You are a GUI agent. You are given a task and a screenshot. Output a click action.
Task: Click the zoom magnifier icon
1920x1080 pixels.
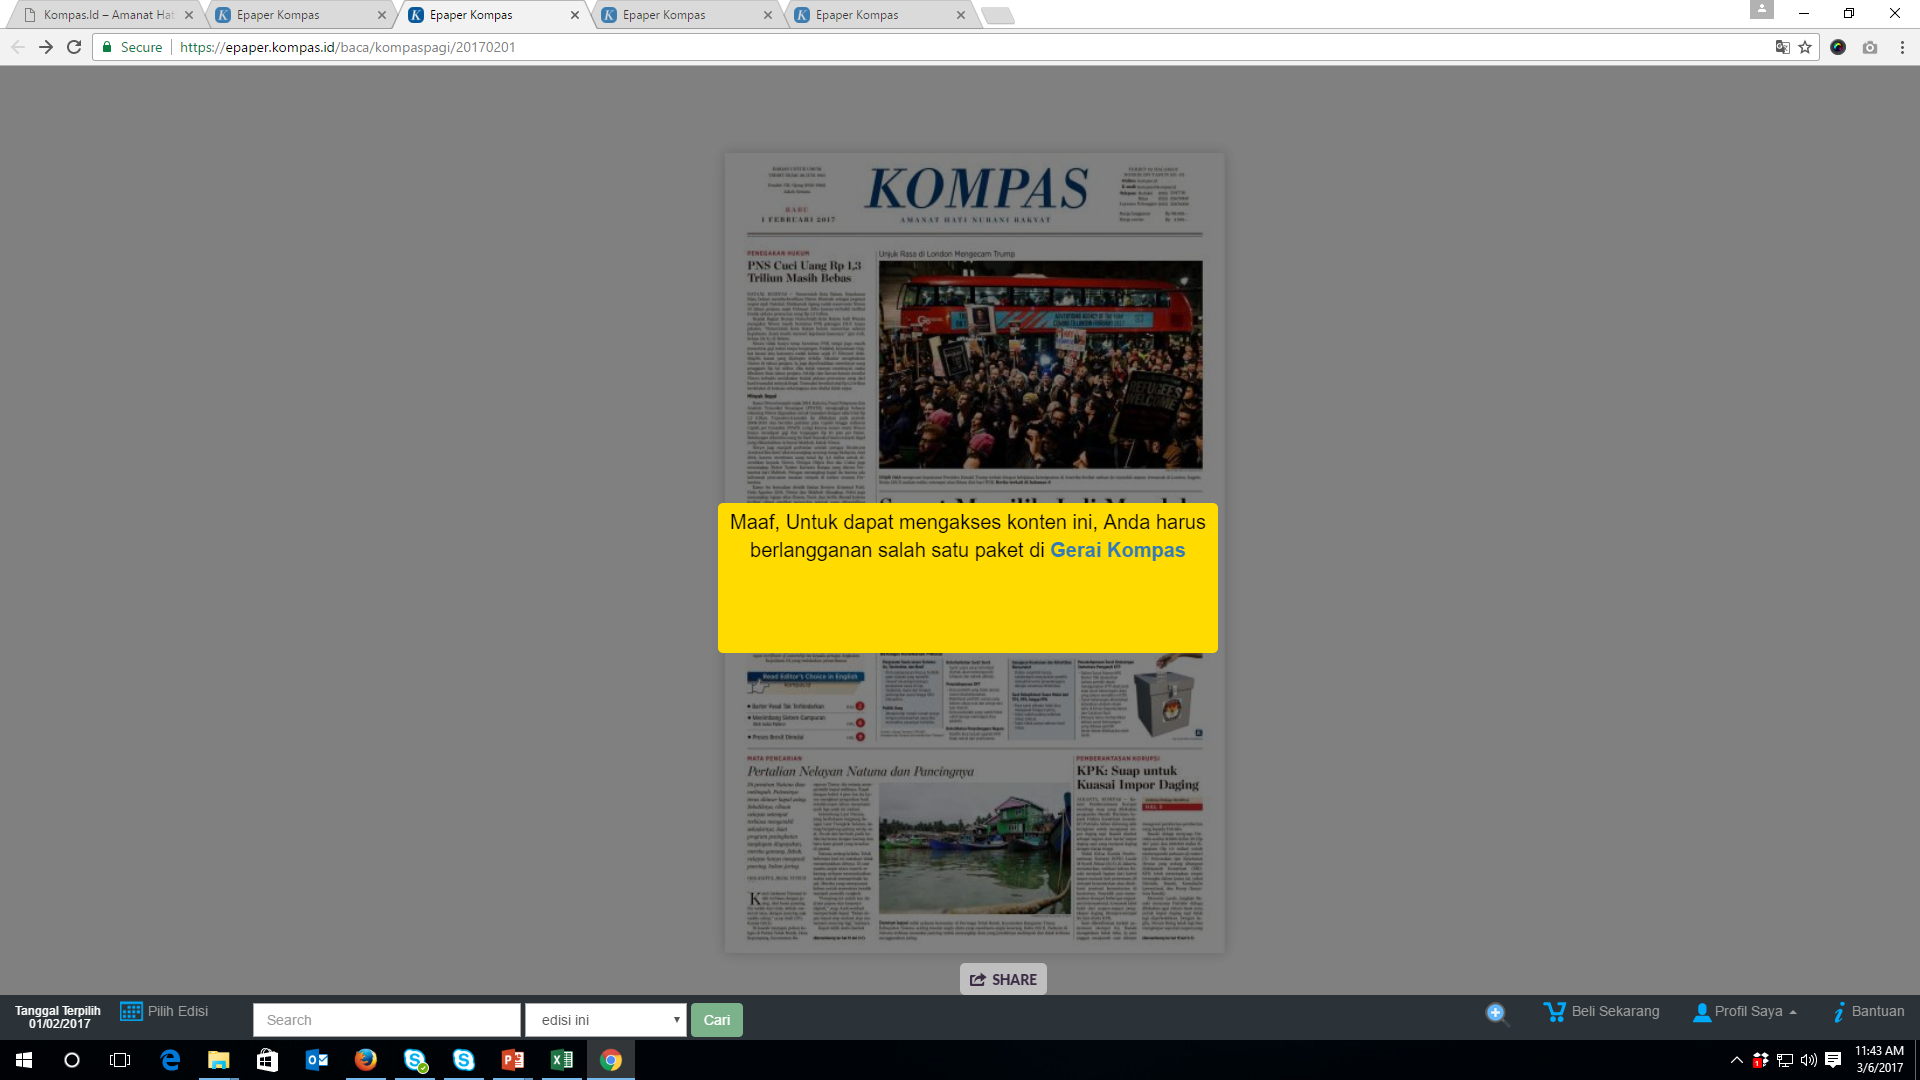[1496, 1013]
